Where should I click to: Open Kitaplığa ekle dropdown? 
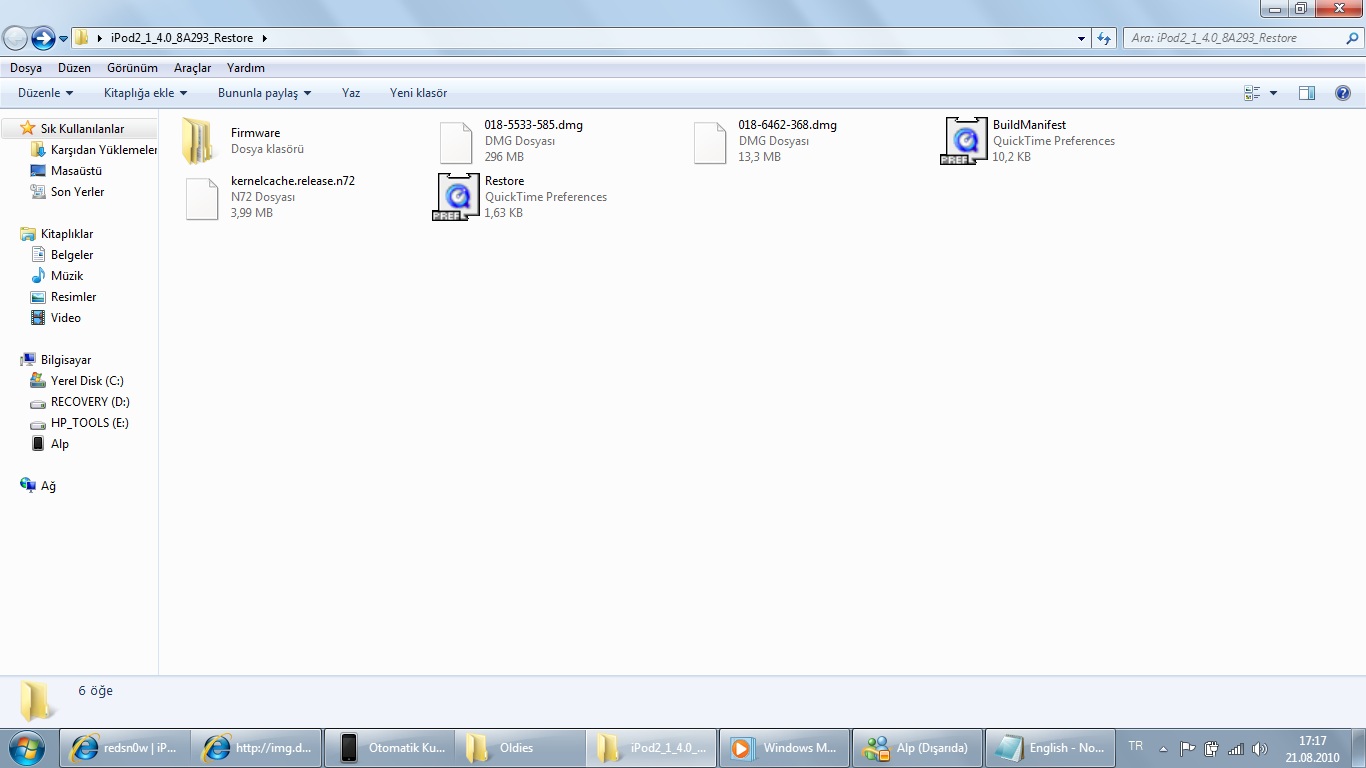(x=146, y=93)
